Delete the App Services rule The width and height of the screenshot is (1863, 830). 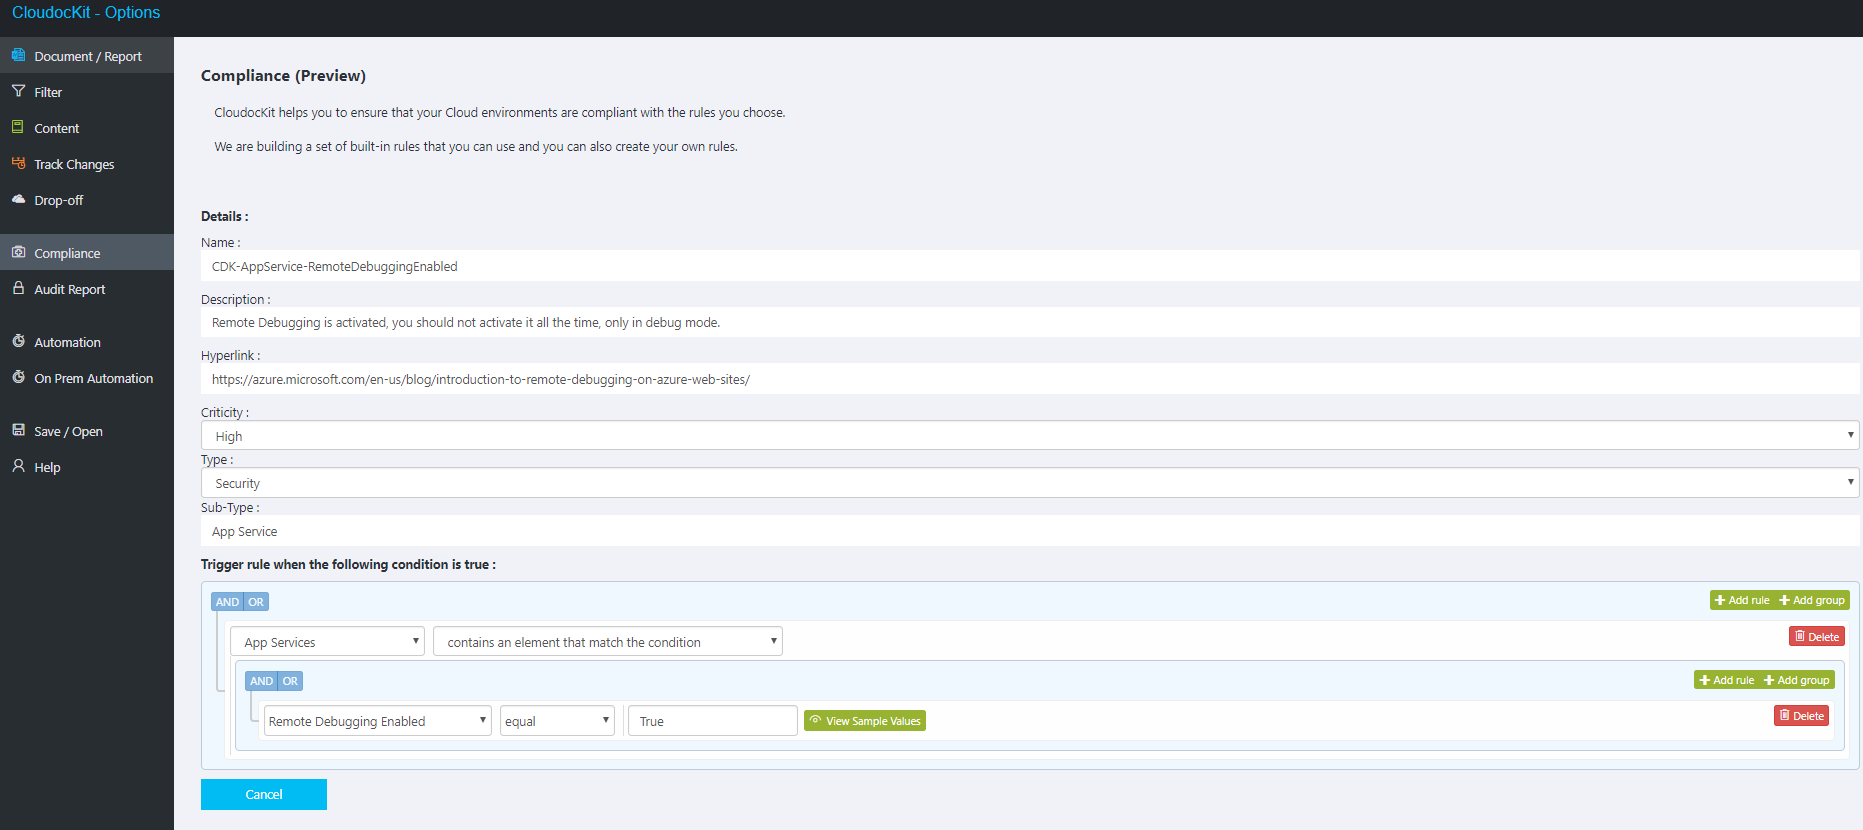[1817, 636]
